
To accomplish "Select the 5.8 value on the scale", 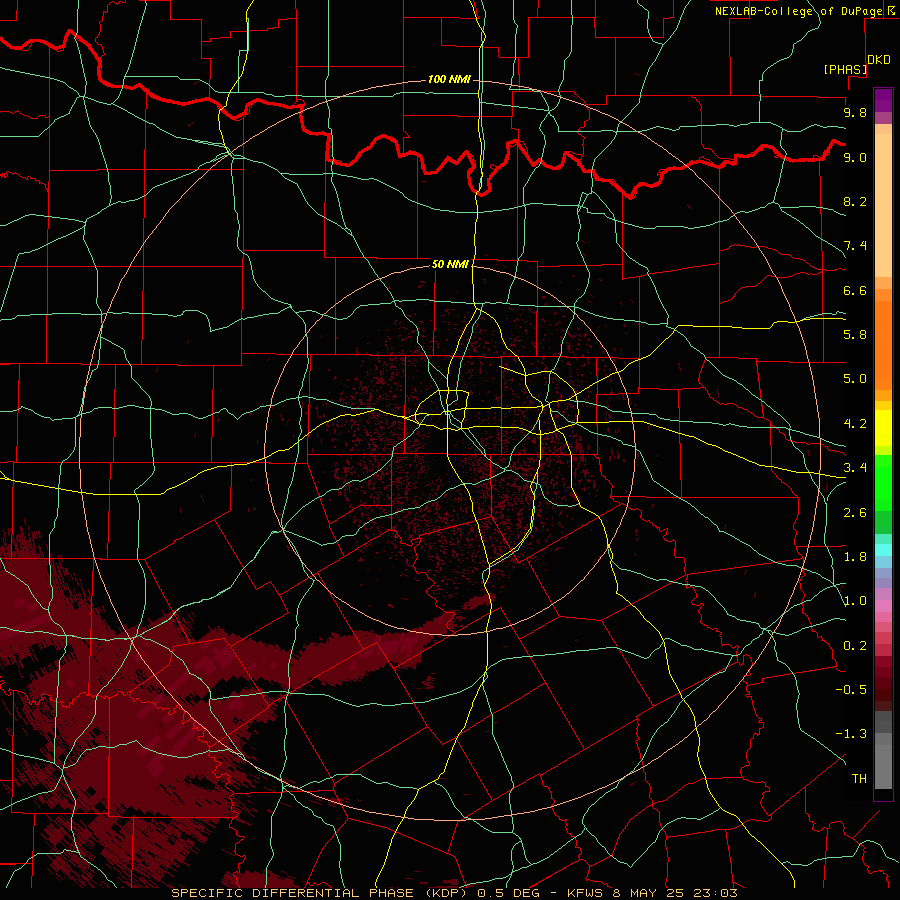I will click(x=855, y=335).
